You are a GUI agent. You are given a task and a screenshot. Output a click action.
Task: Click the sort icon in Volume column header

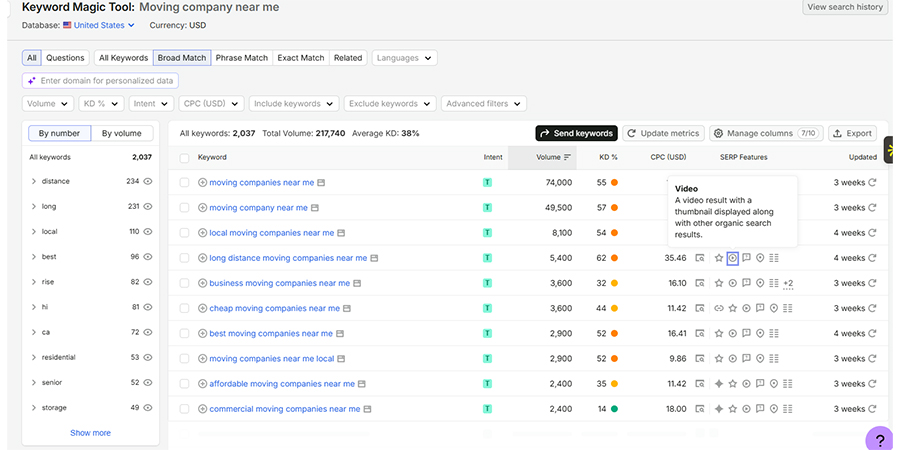click(567, 157)
